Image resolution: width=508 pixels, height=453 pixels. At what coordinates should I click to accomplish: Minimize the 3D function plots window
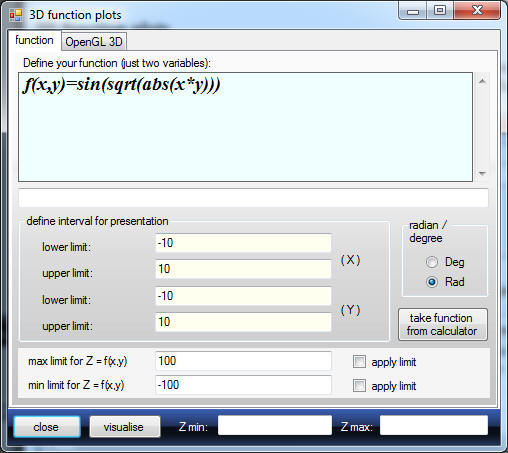(413, 11)
